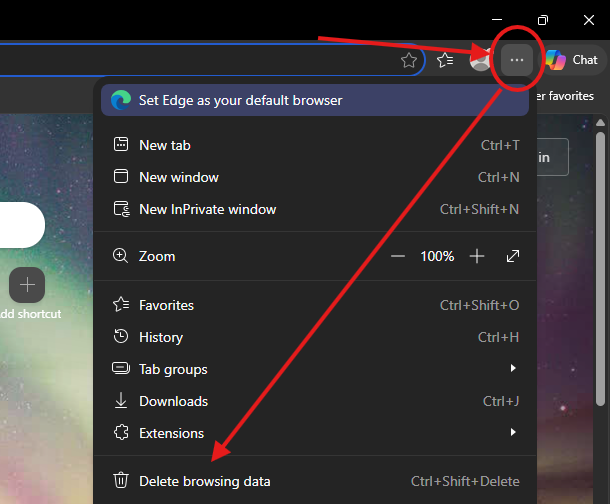This screenshot has width=610, height=504.
Task: Click the Ctrl+Shift+Delete shortcut text
Action: [465, 481]
